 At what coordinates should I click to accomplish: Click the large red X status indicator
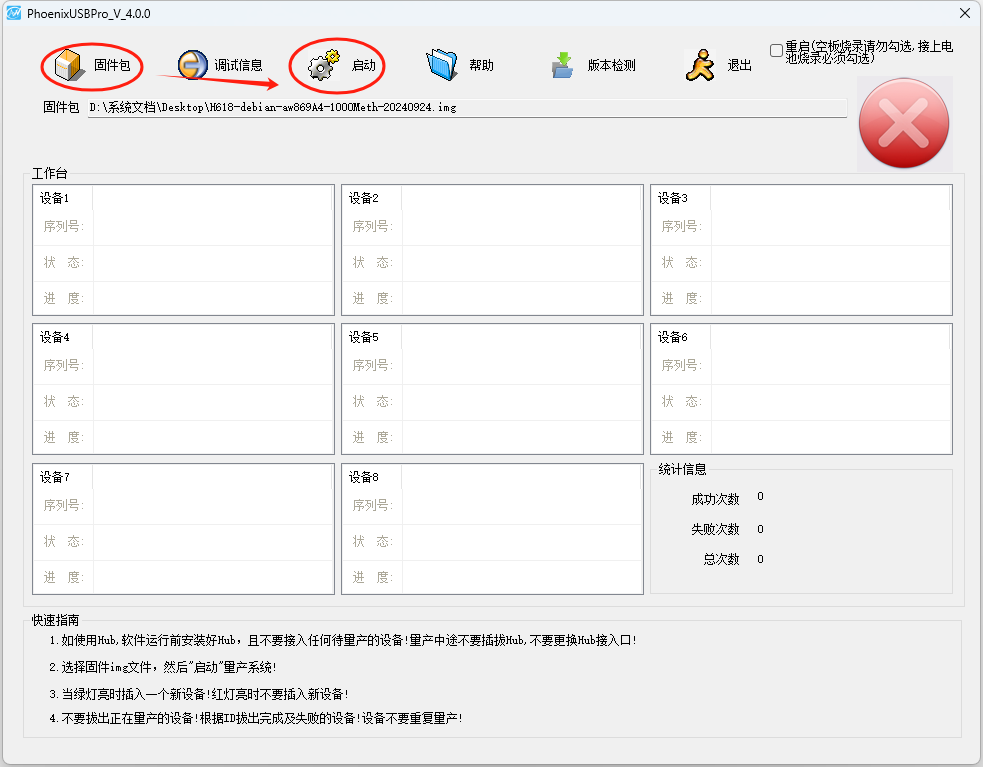[903, 123]
